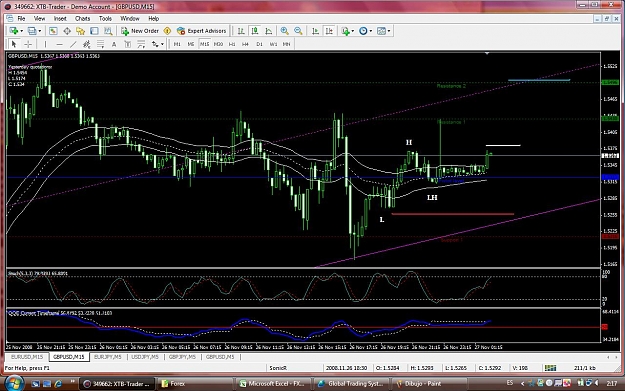Expand the Profiles dropdown arrow

[x=39, y=31]
